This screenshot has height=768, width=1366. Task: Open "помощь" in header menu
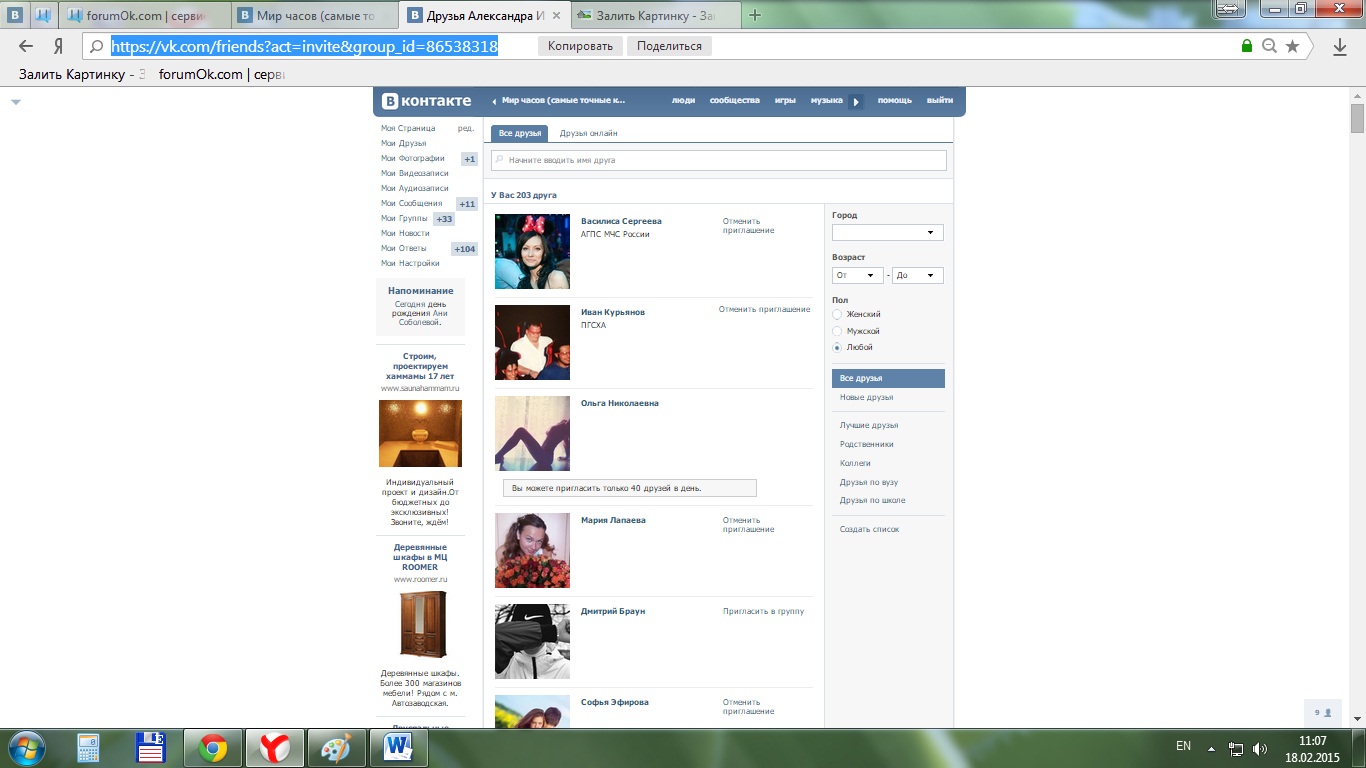coord(895,101)
